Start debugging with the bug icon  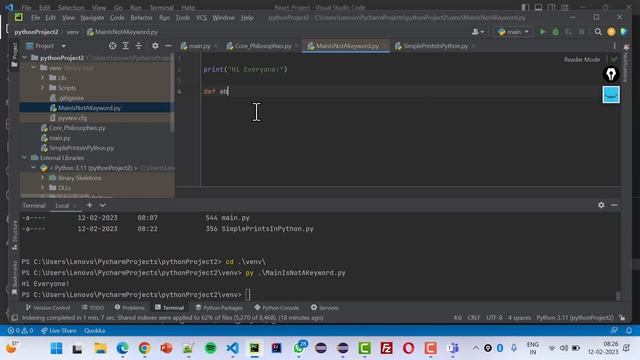click(x=556, y=32)
